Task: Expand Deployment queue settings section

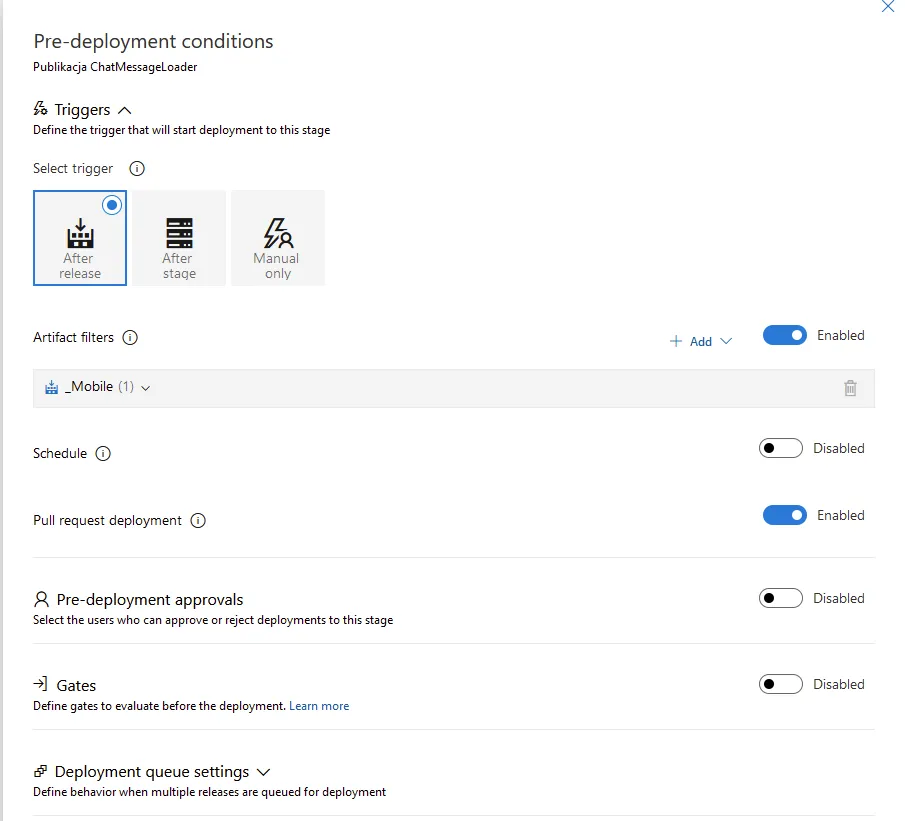Action: [x=264, y=772]
